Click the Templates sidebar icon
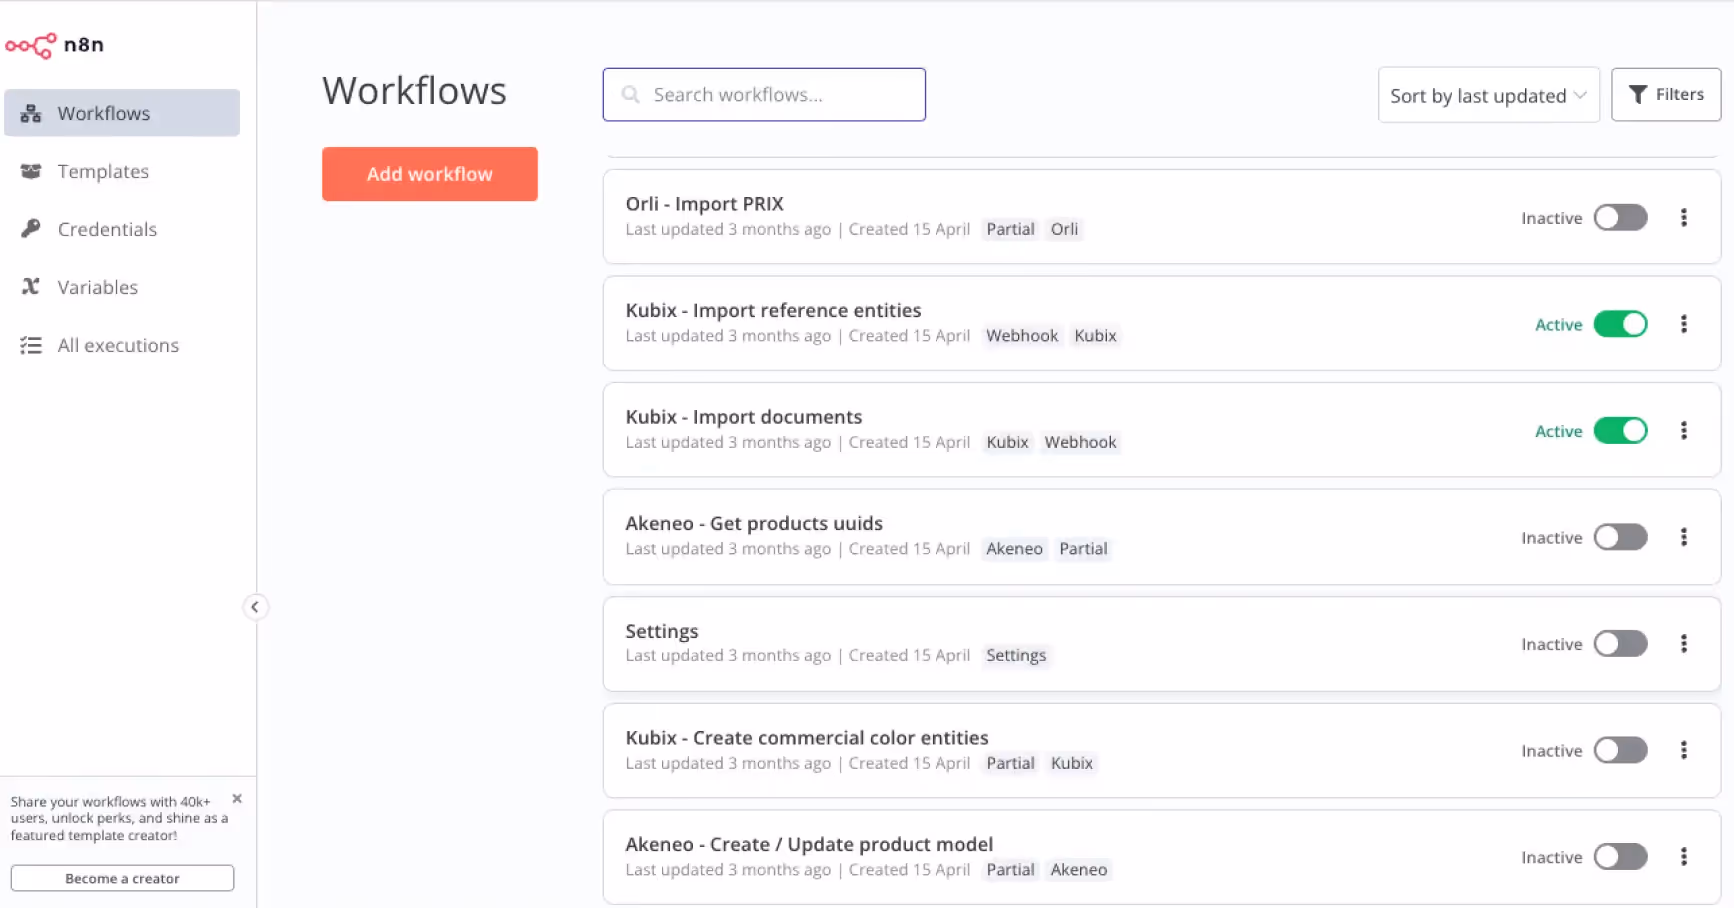Screen dimensions: 1734x908 click(x=31, y=171)
